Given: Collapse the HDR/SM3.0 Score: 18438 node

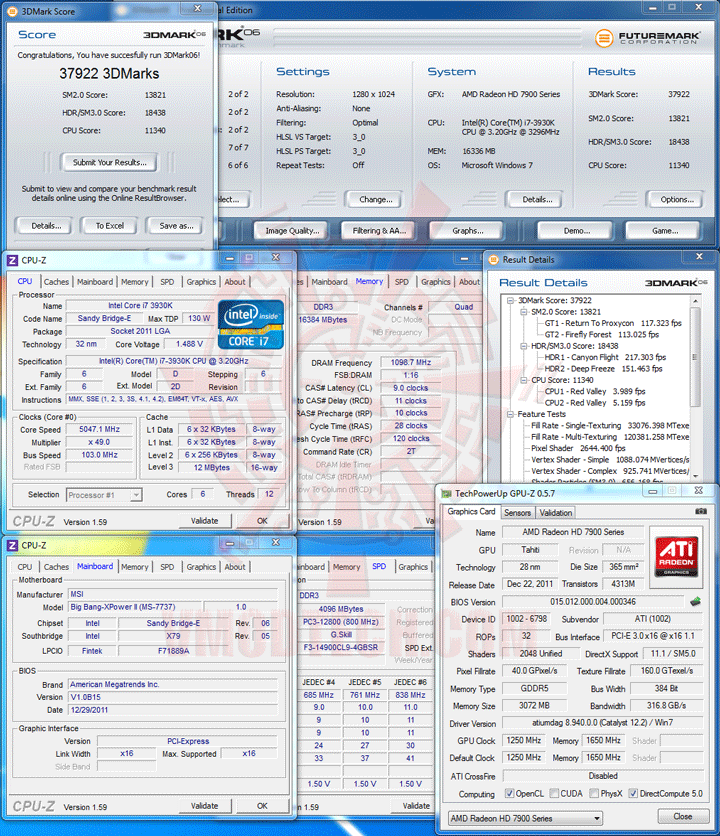Looking at the screenshot, I should 524,346.
